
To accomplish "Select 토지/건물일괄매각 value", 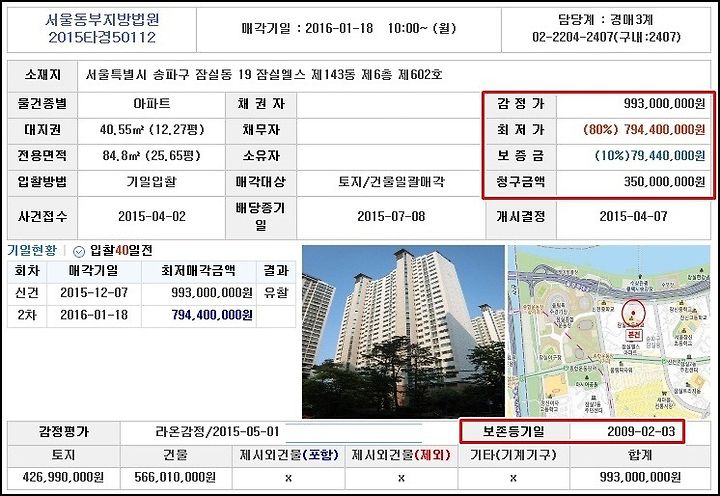I will coord(391,182).
